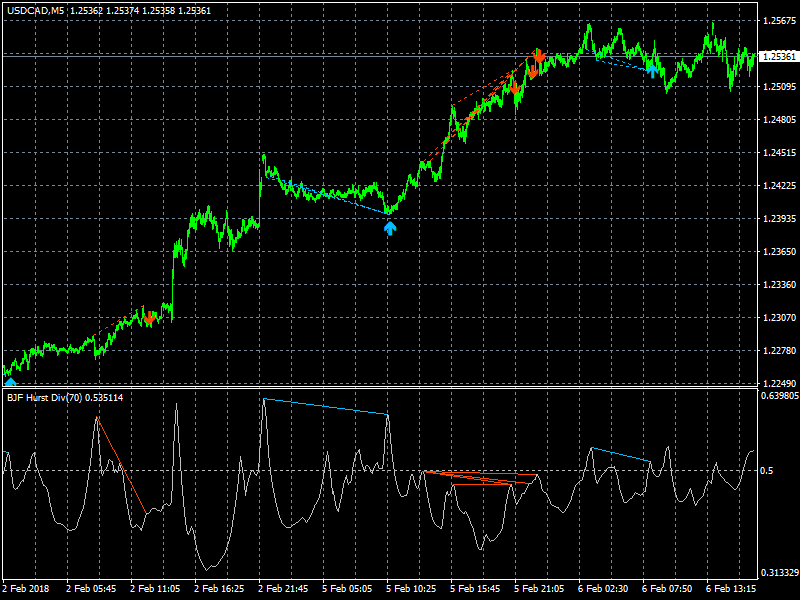Click the 2 Feb 21:45 time label
Image resolution: width=800 pixels, height=600 pixels.
tap(283, 589)
